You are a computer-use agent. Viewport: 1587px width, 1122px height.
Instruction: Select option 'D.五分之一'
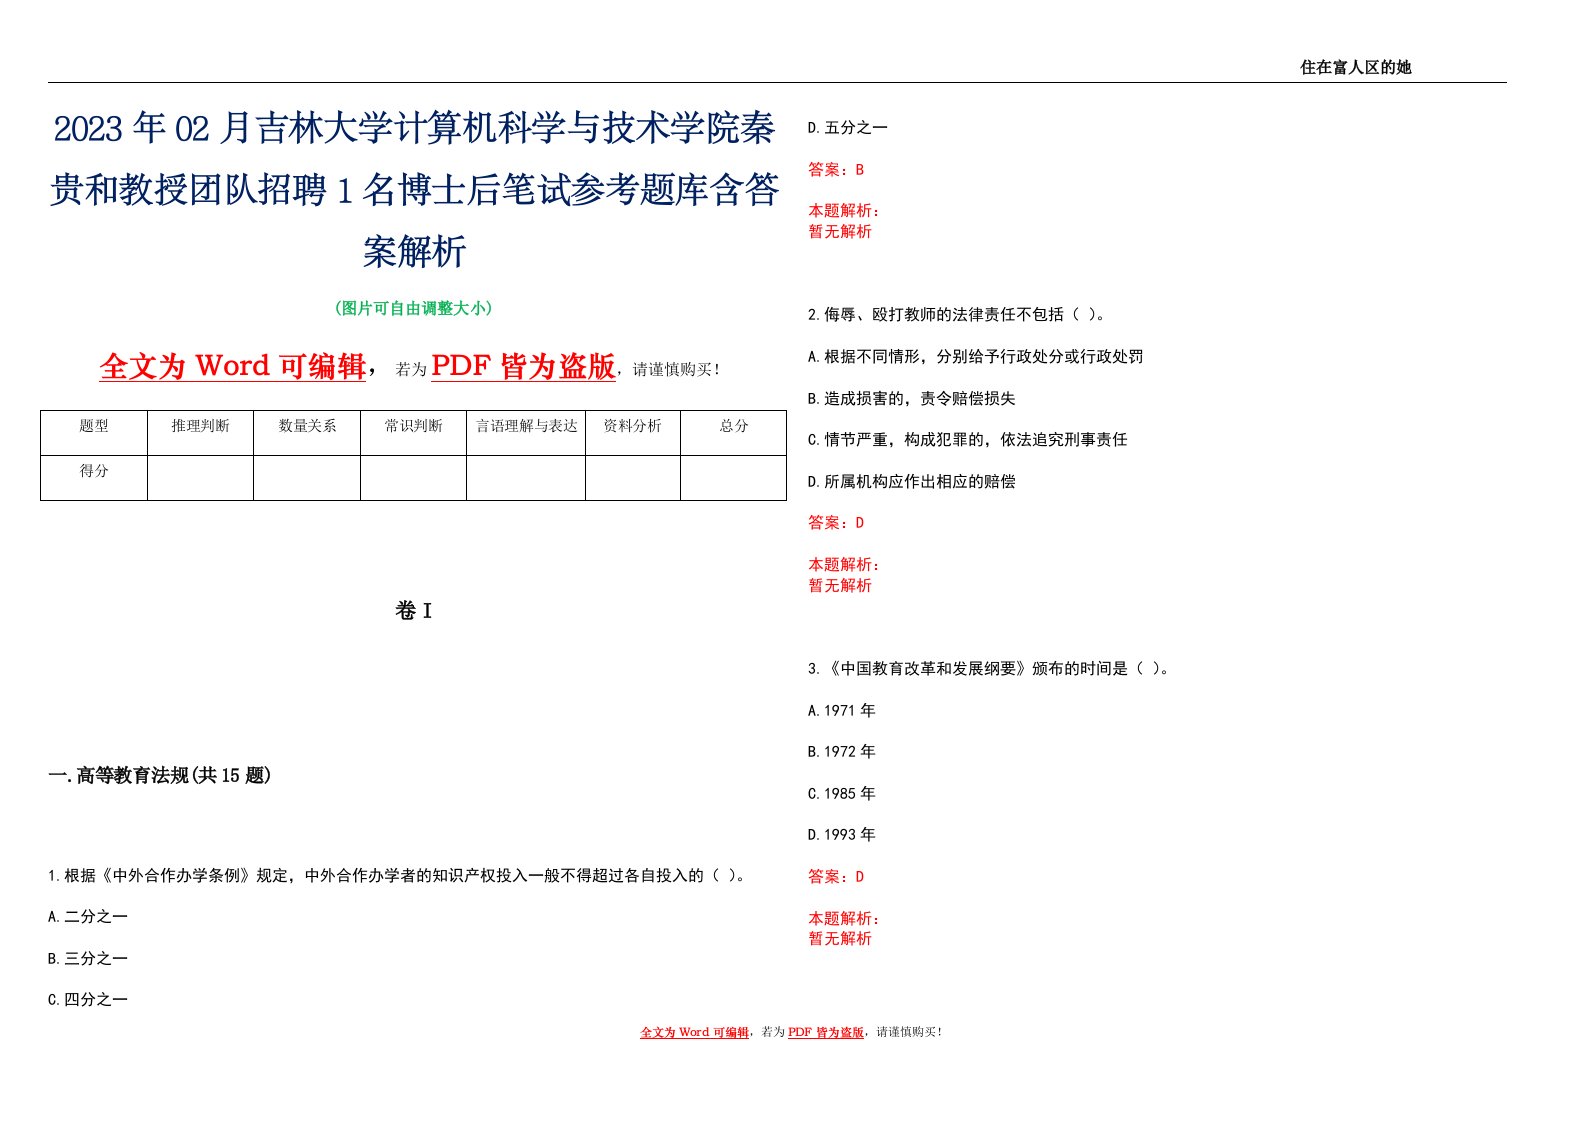848,128
